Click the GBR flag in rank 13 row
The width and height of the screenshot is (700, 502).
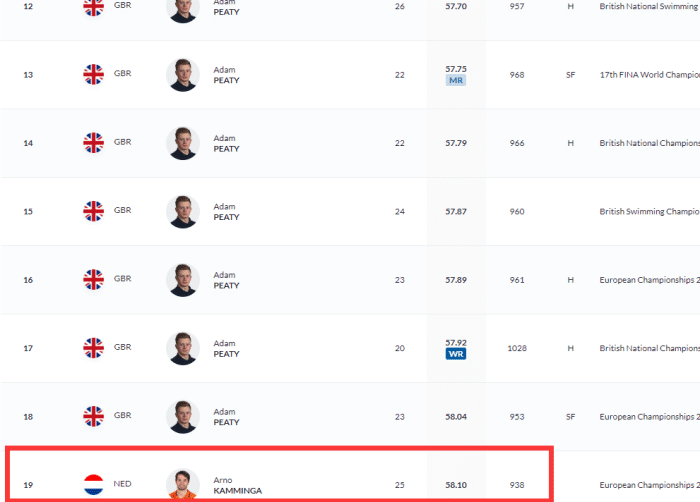[x=93, y=75]
